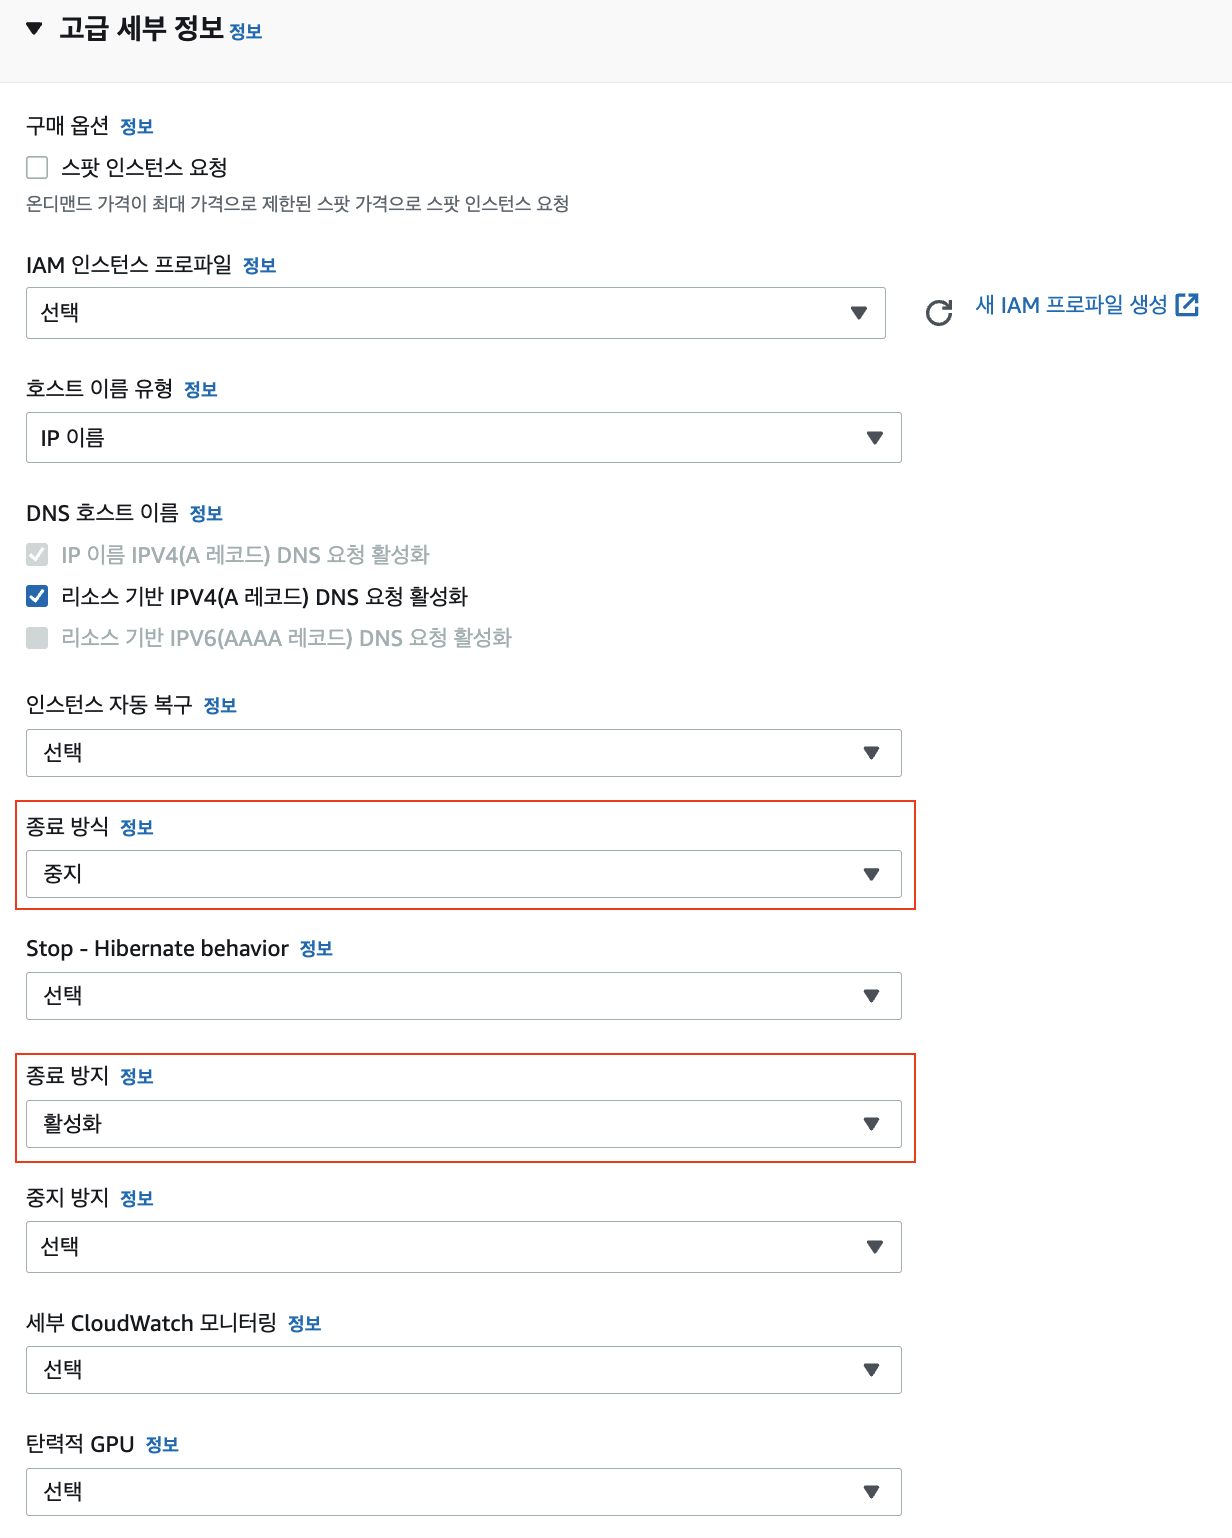Enable the 스팟 인스턴스 요청 checkbox
Image resolution: width=1232 pixels, height=1538 pixels.
tap(37, 167)
